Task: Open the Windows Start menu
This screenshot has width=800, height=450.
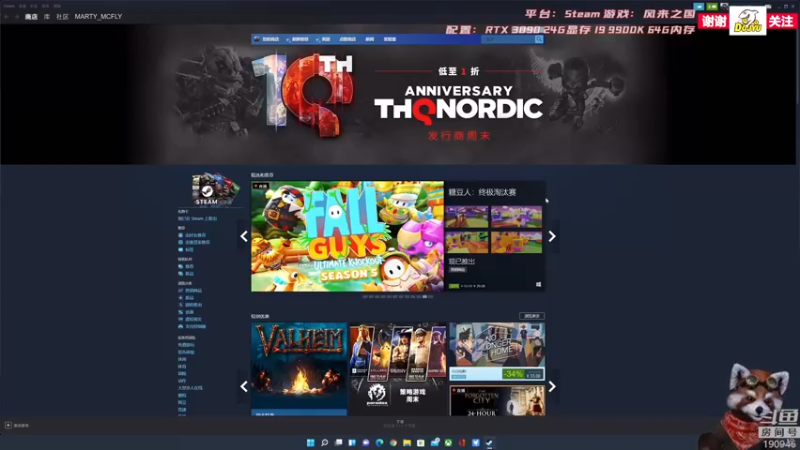Action: pyautogui.click(x=310, y=442)
